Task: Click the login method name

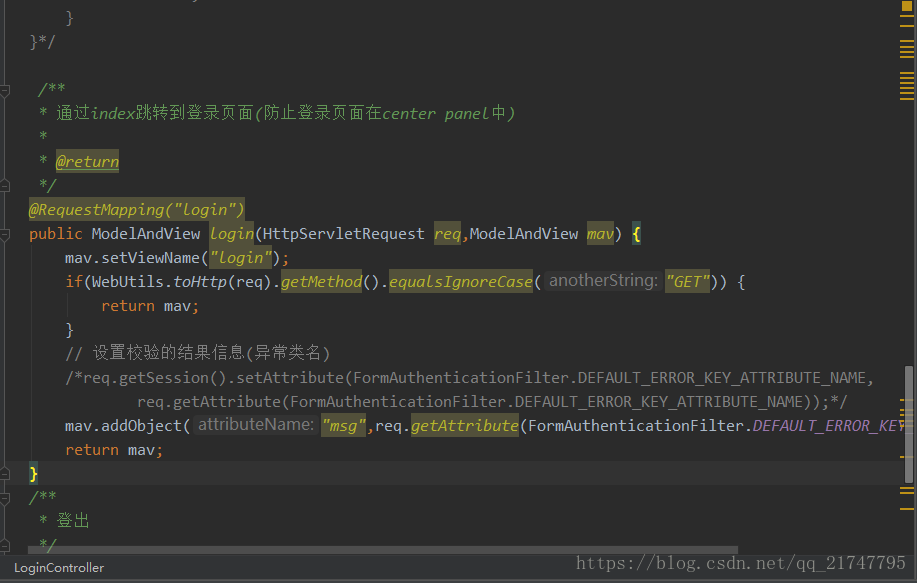Action: (231, 234)
